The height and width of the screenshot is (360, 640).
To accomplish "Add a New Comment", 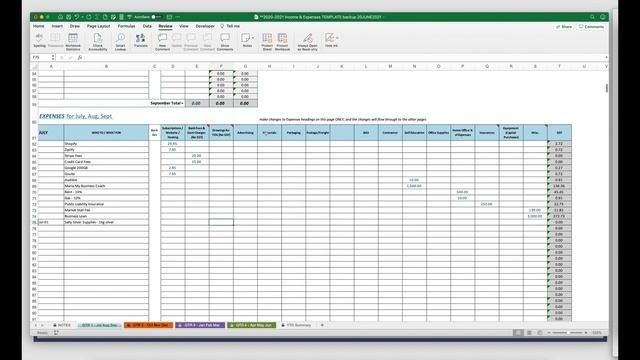I will (x=162, y=41).
